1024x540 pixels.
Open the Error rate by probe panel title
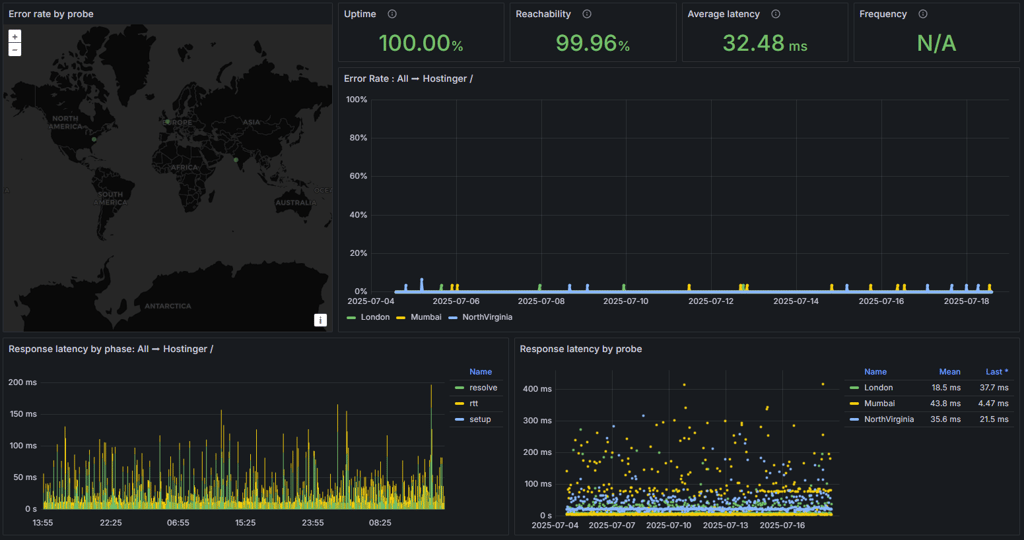pos(51,14)
